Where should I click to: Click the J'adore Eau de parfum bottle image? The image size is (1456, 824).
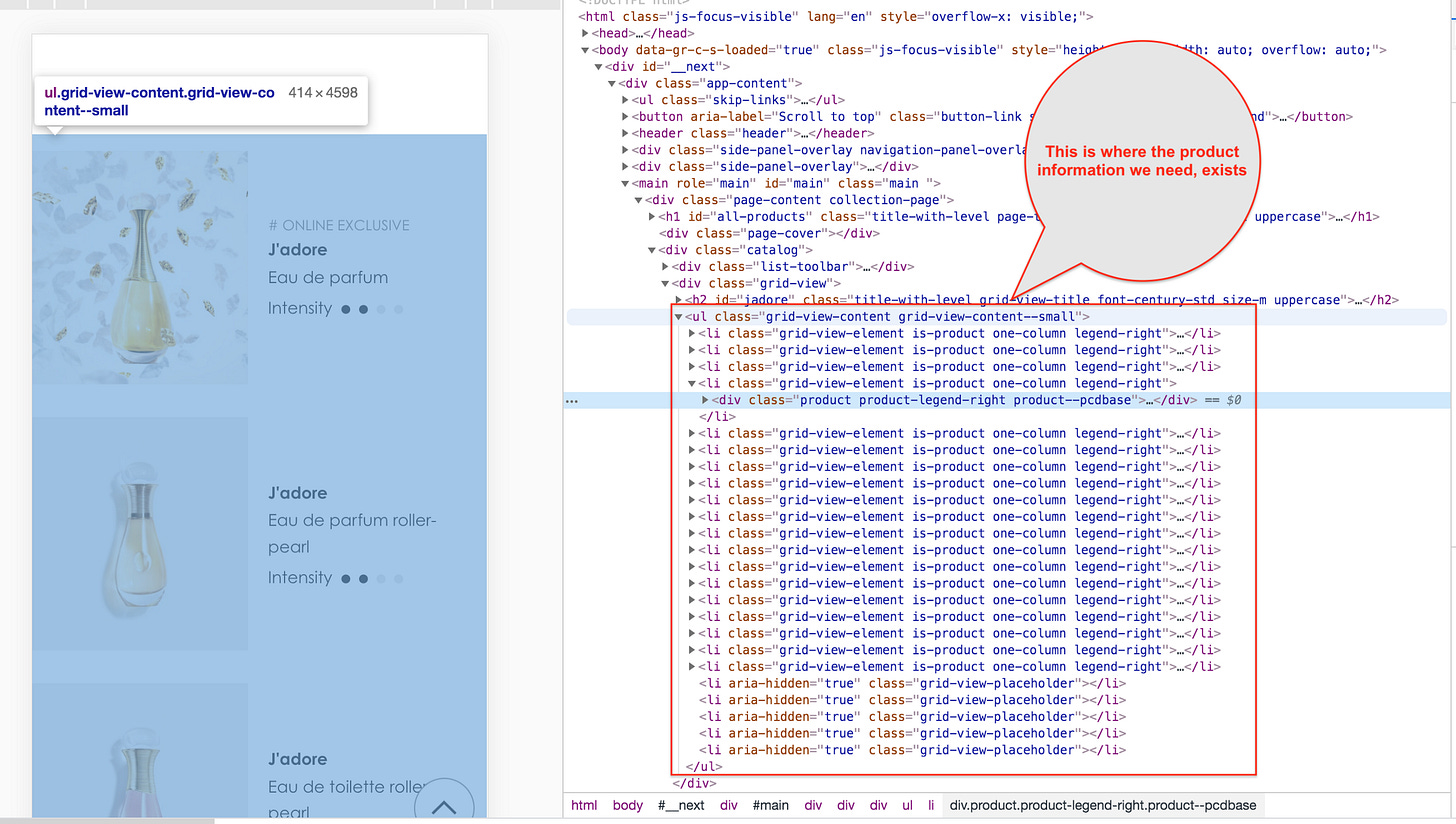(x=140, y=267)
